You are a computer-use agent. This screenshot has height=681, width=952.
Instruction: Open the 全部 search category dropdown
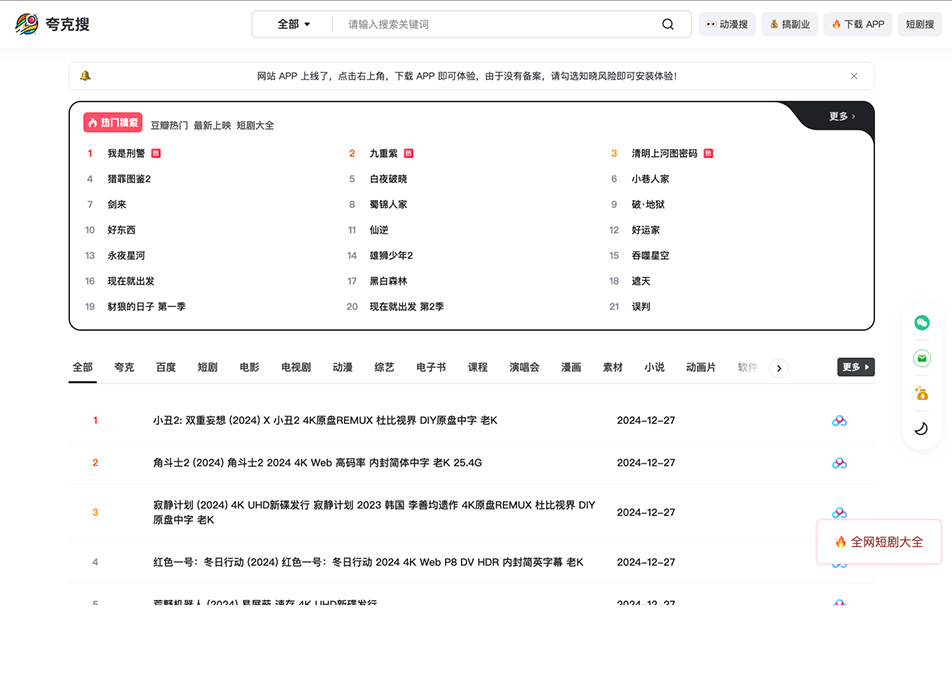293,24
